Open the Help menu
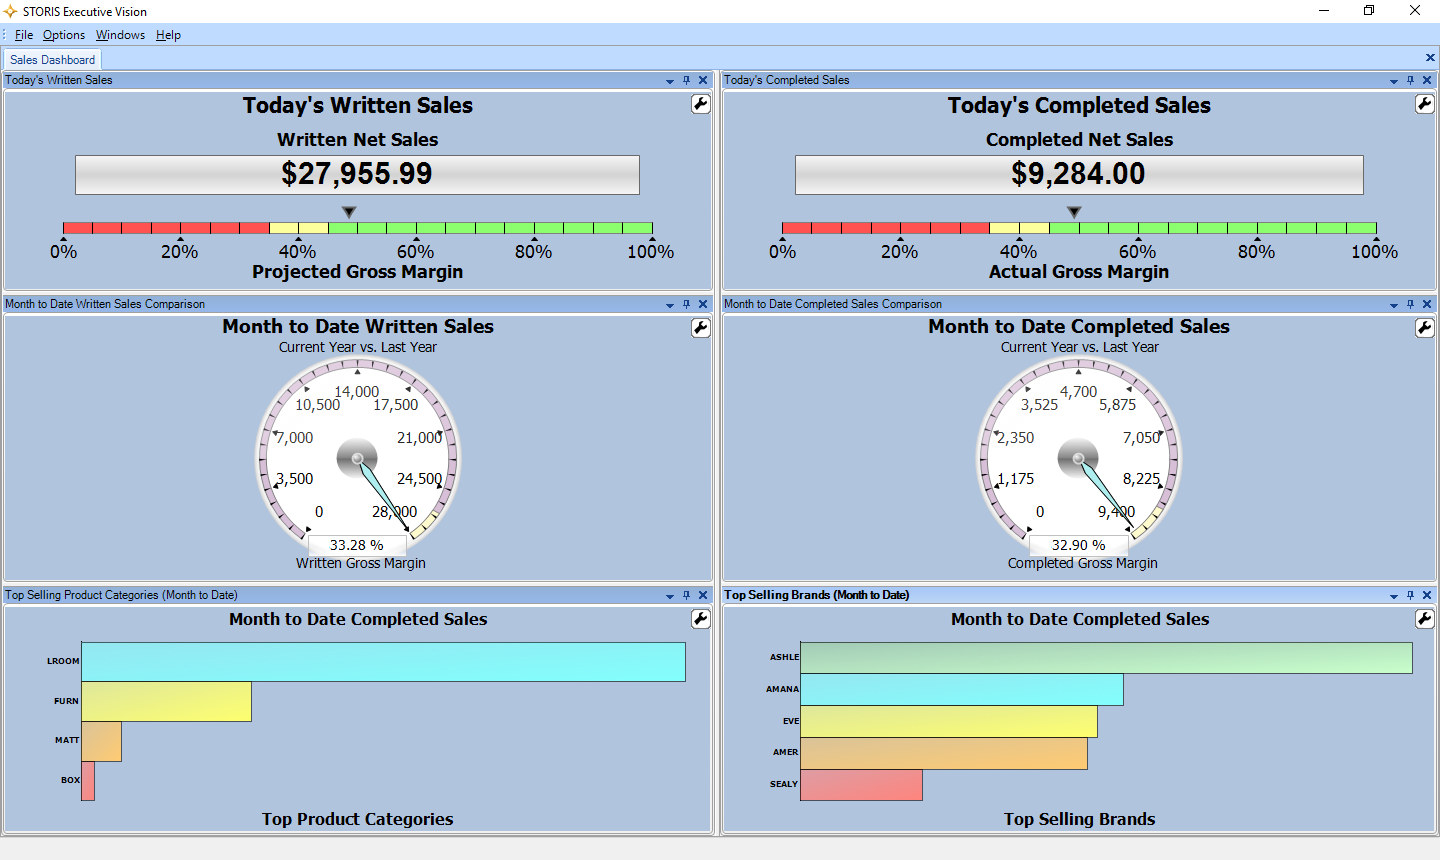Screen dimensions: 1440x860 pos(168,35)
